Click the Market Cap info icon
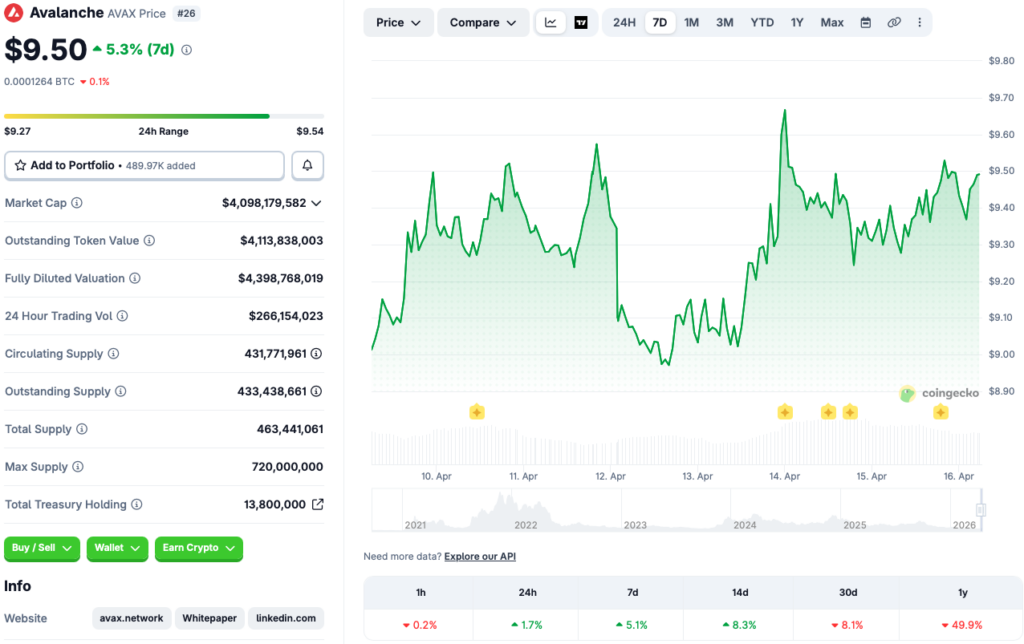This screenshot has height=644, width=1024. point(77,203)
